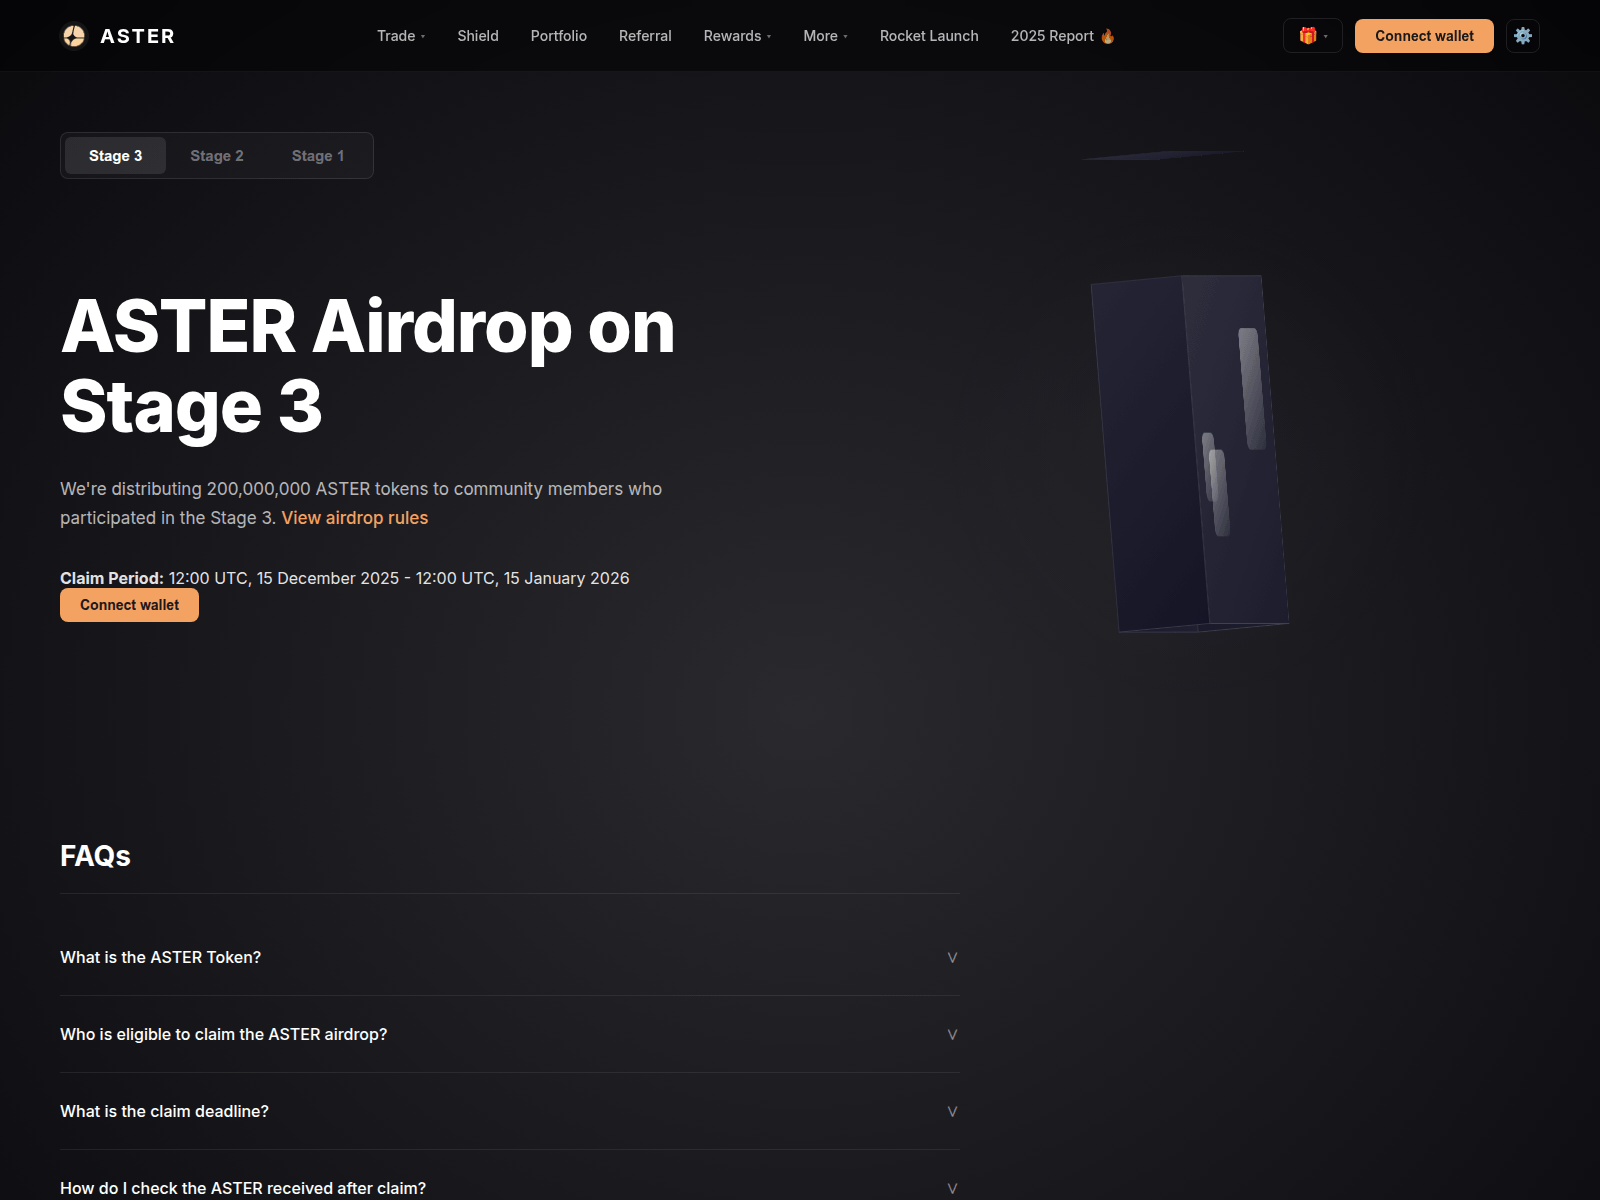
Task: Open the Rewards dropdown menu
Action: 737,36
